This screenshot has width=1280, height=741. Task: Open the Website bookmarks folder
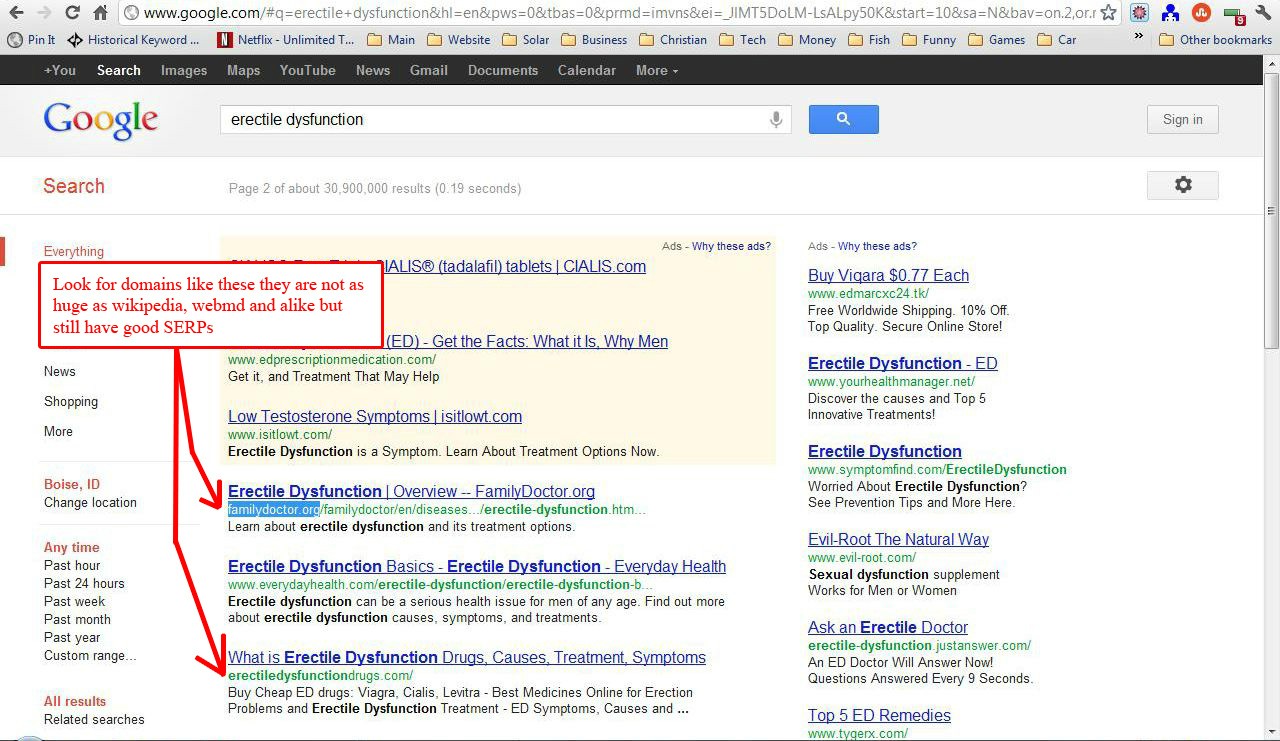[458, 40]
